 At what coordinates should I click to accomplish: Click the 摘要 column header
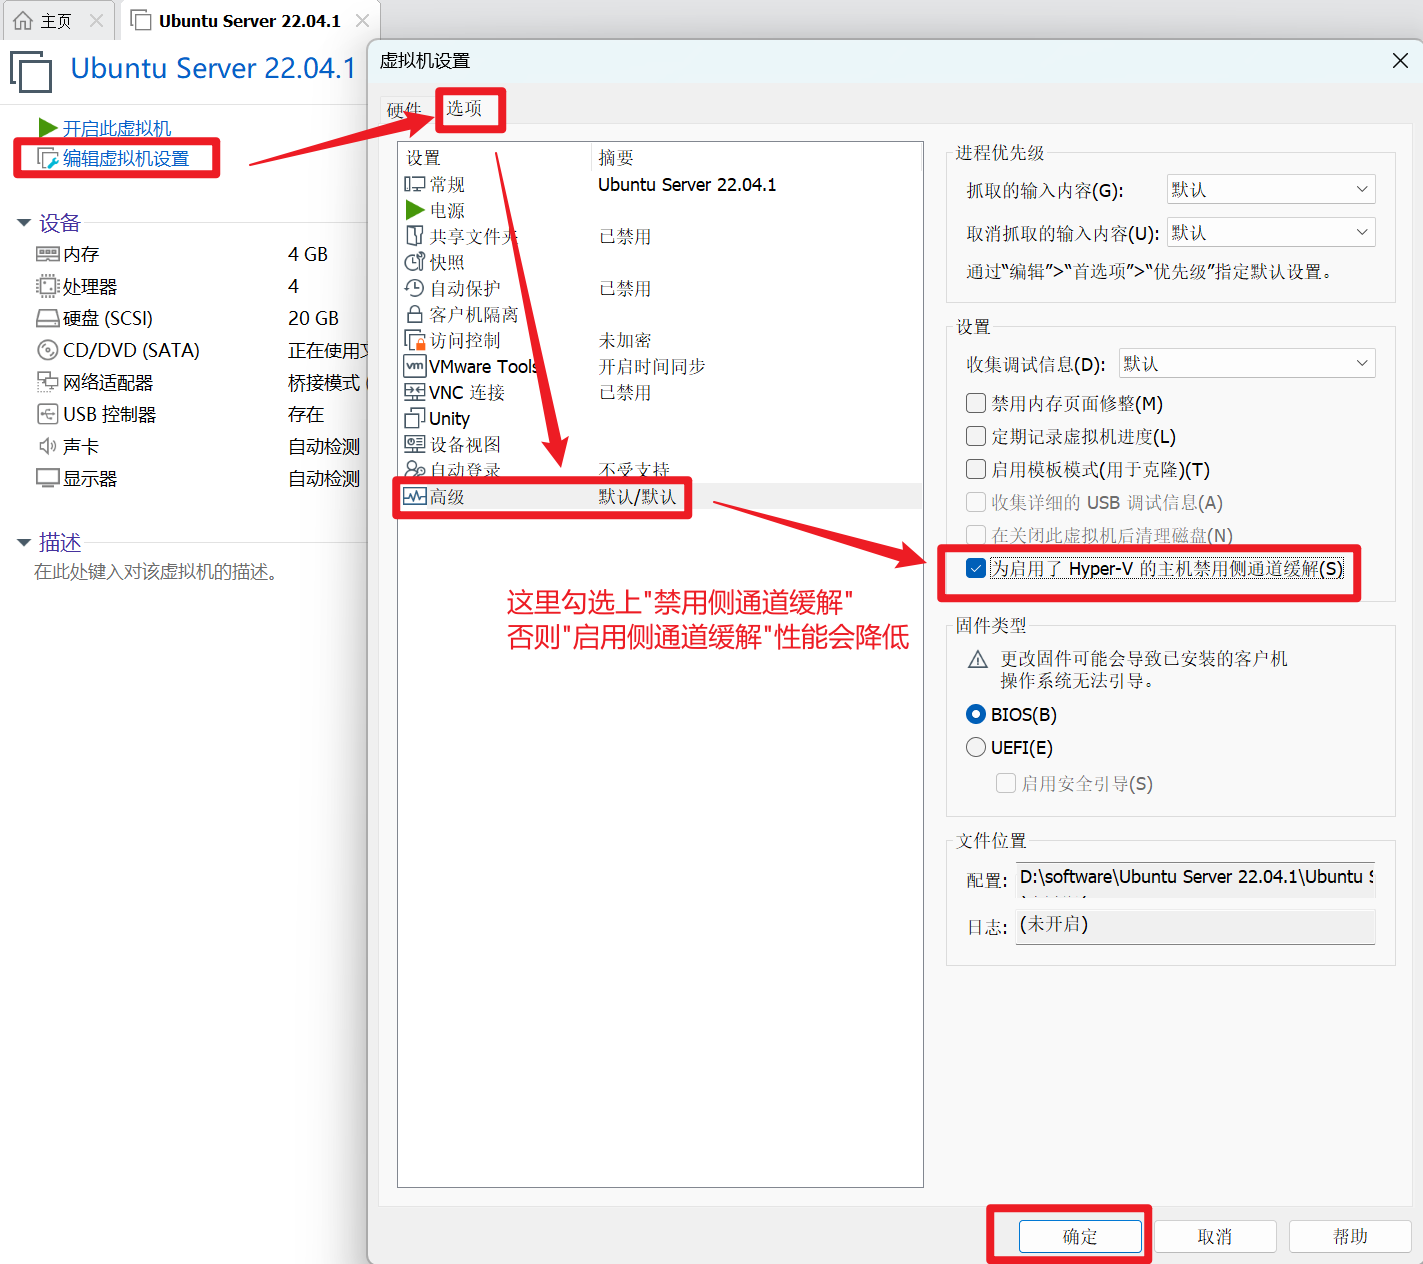(x=616, y=157)
